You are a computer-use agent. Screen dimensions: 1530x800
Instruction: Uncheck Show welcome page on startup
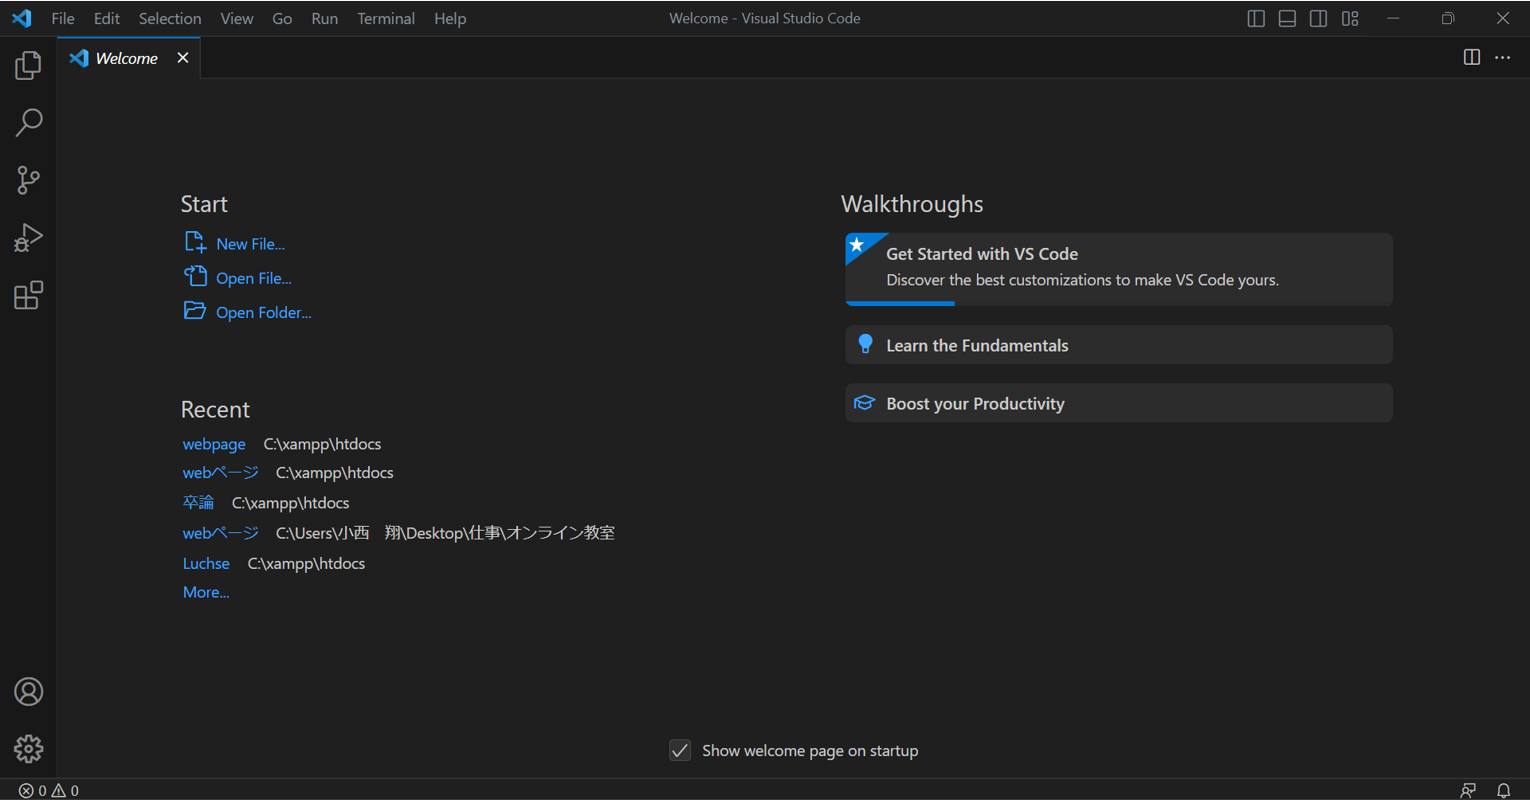coord(680,750)
